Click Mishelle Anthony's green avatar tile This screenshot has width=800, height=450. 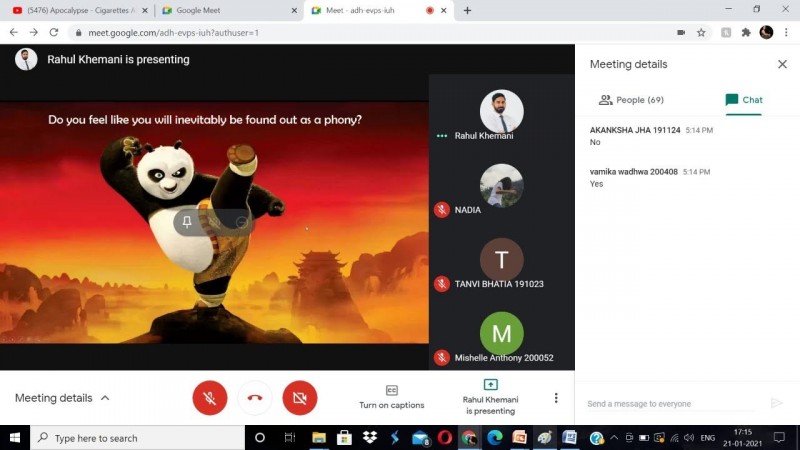502,333
